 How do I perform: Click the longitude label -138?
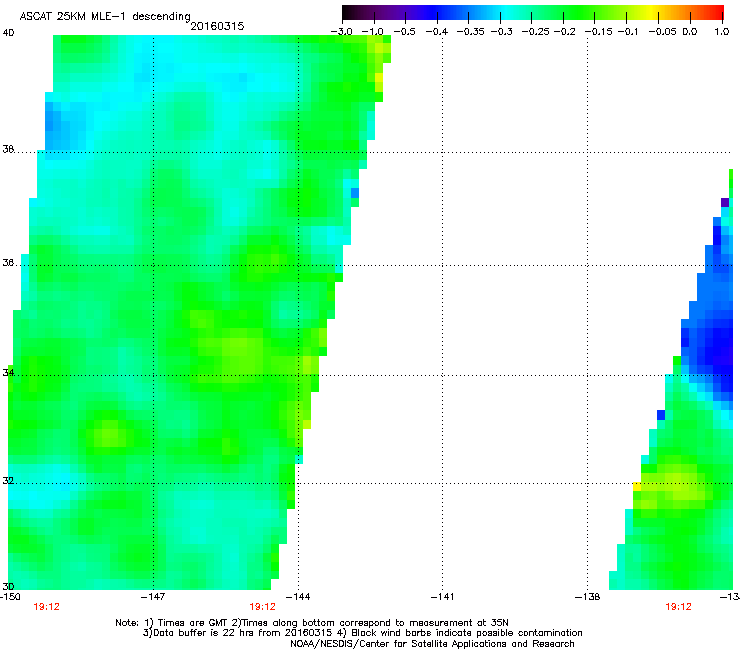pos(588,597)
